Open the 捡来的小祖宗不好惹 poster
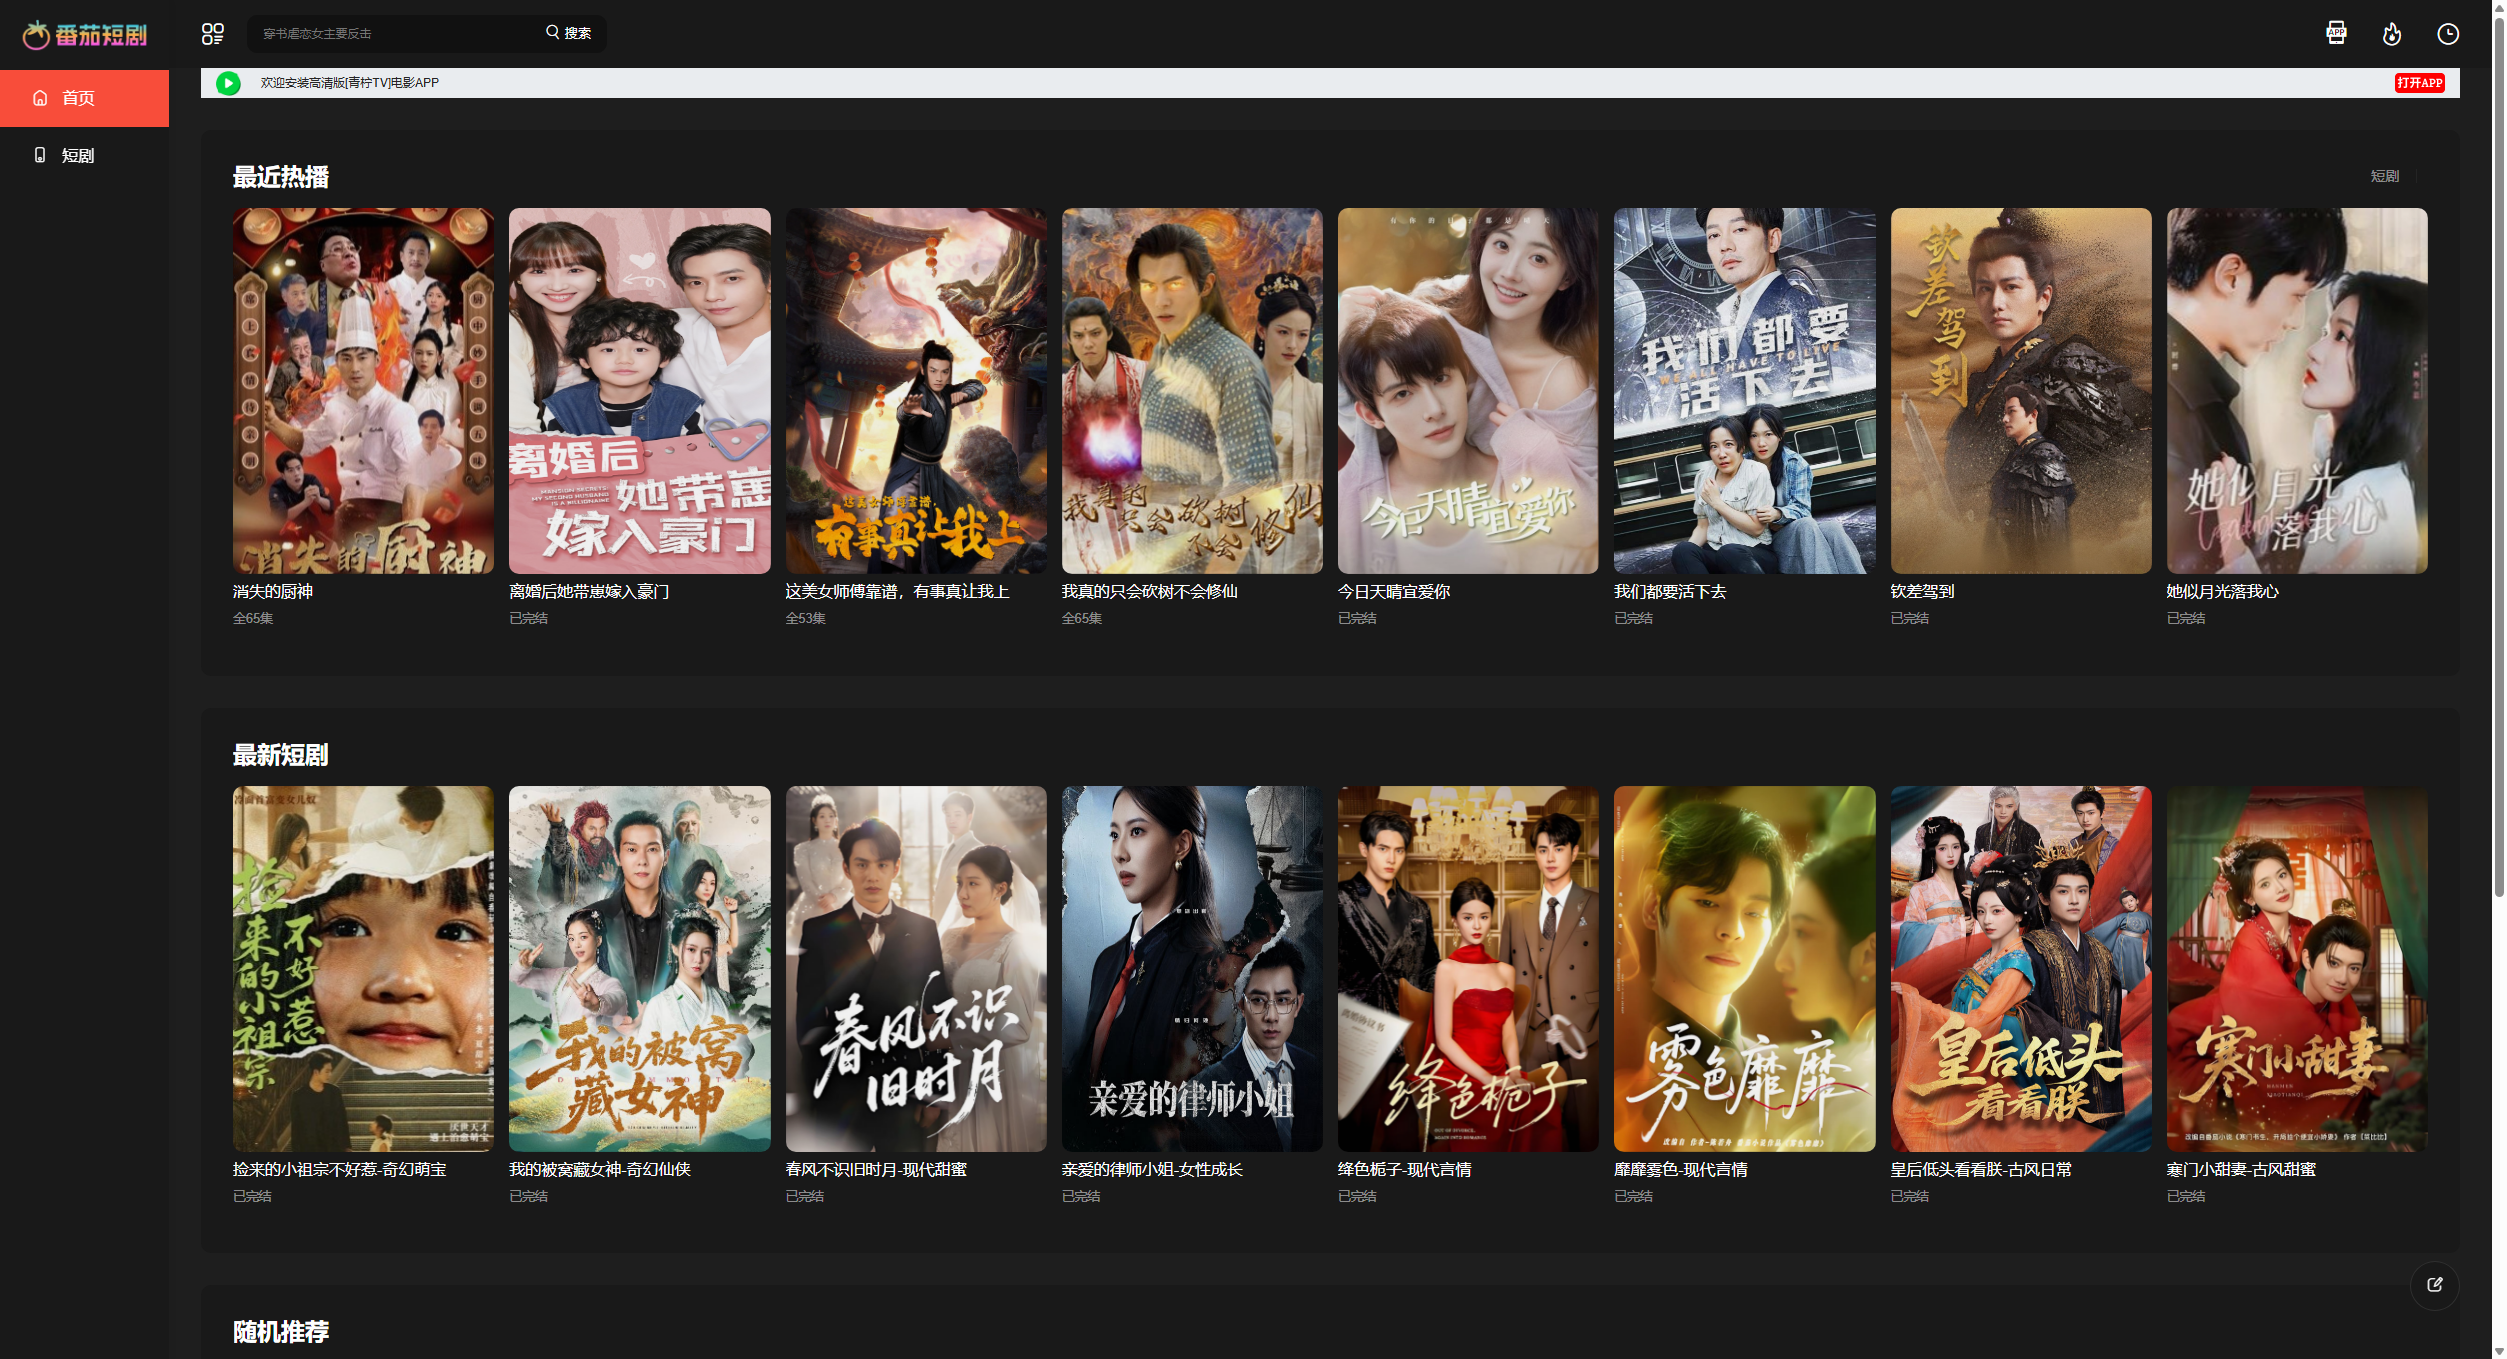 coord(363,968)
